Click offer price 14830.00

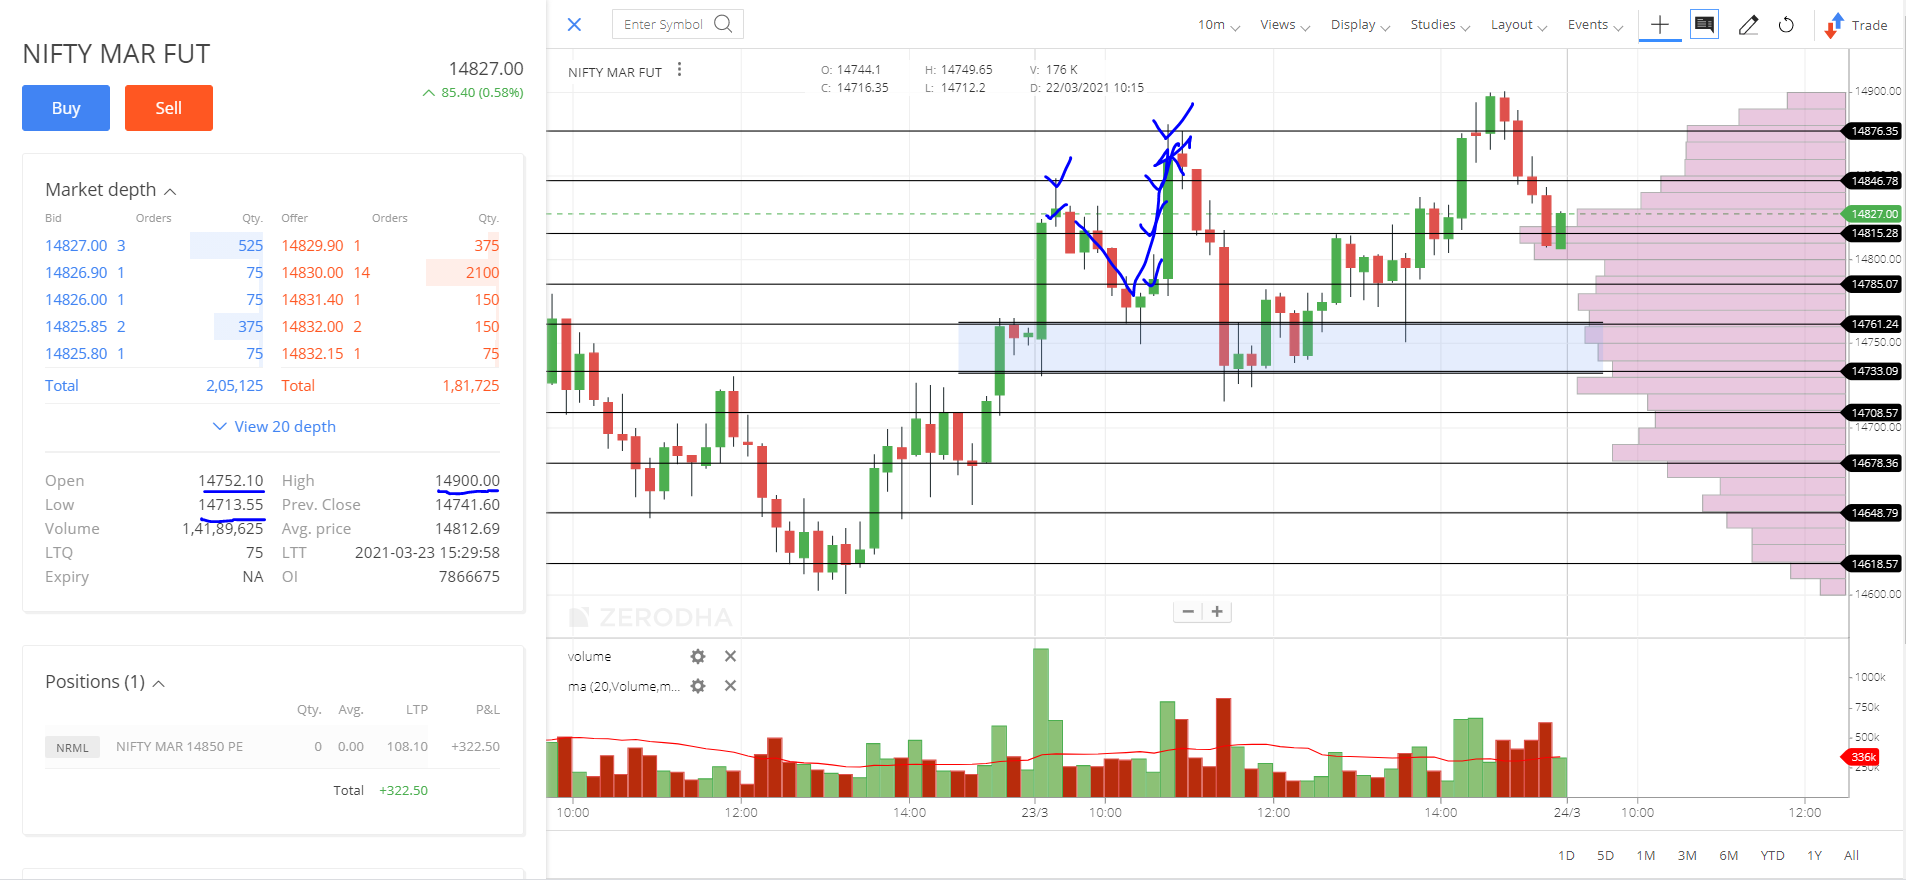312,273
